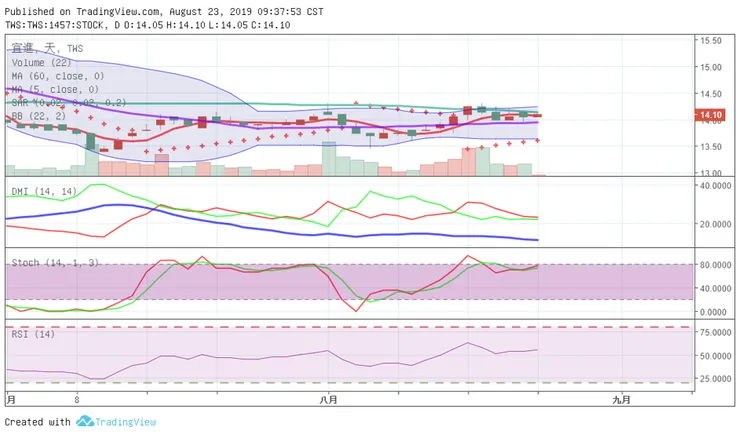Click the 50.0000 RSI axis value
The height and width of the screenshot is (435, 740).
pyautogui.click(x=715, y=356)
